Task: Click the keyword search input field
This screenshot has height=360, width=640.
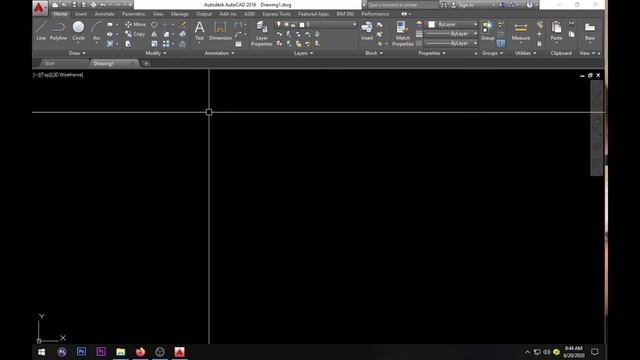Action: point(402,5)
